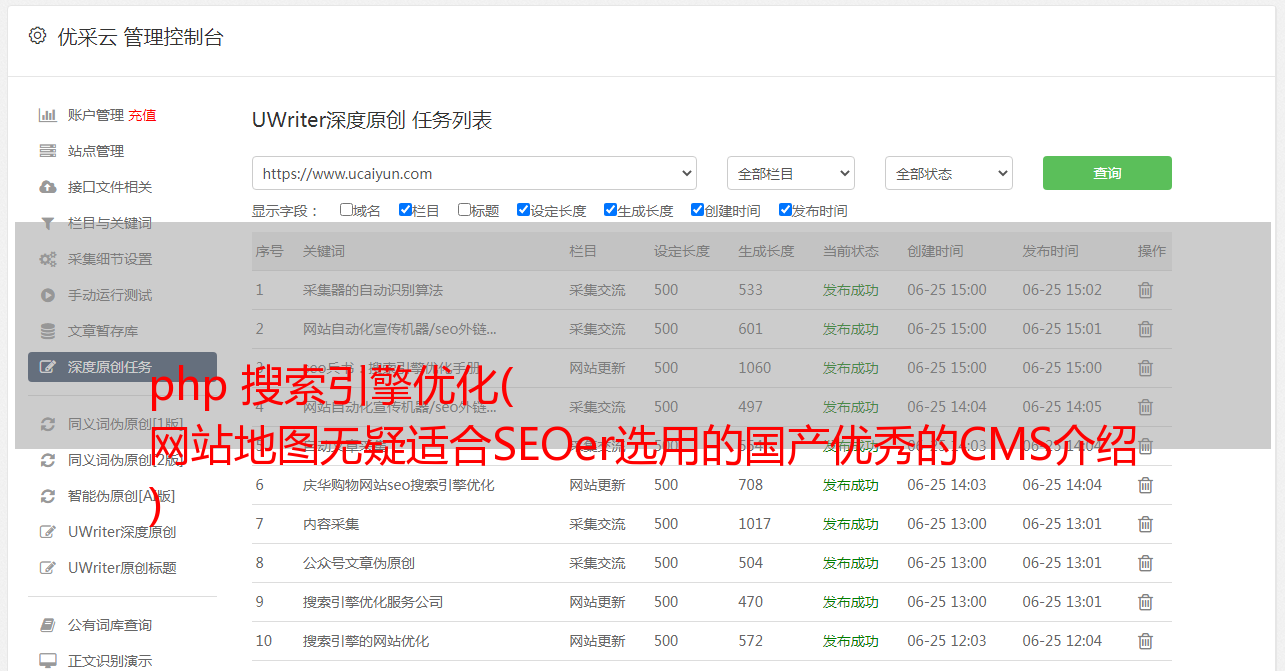The height and width of the screenshot is (671, 1285).
Task: Delete row 1 using its trash icon
Action: click(1145, 290)
